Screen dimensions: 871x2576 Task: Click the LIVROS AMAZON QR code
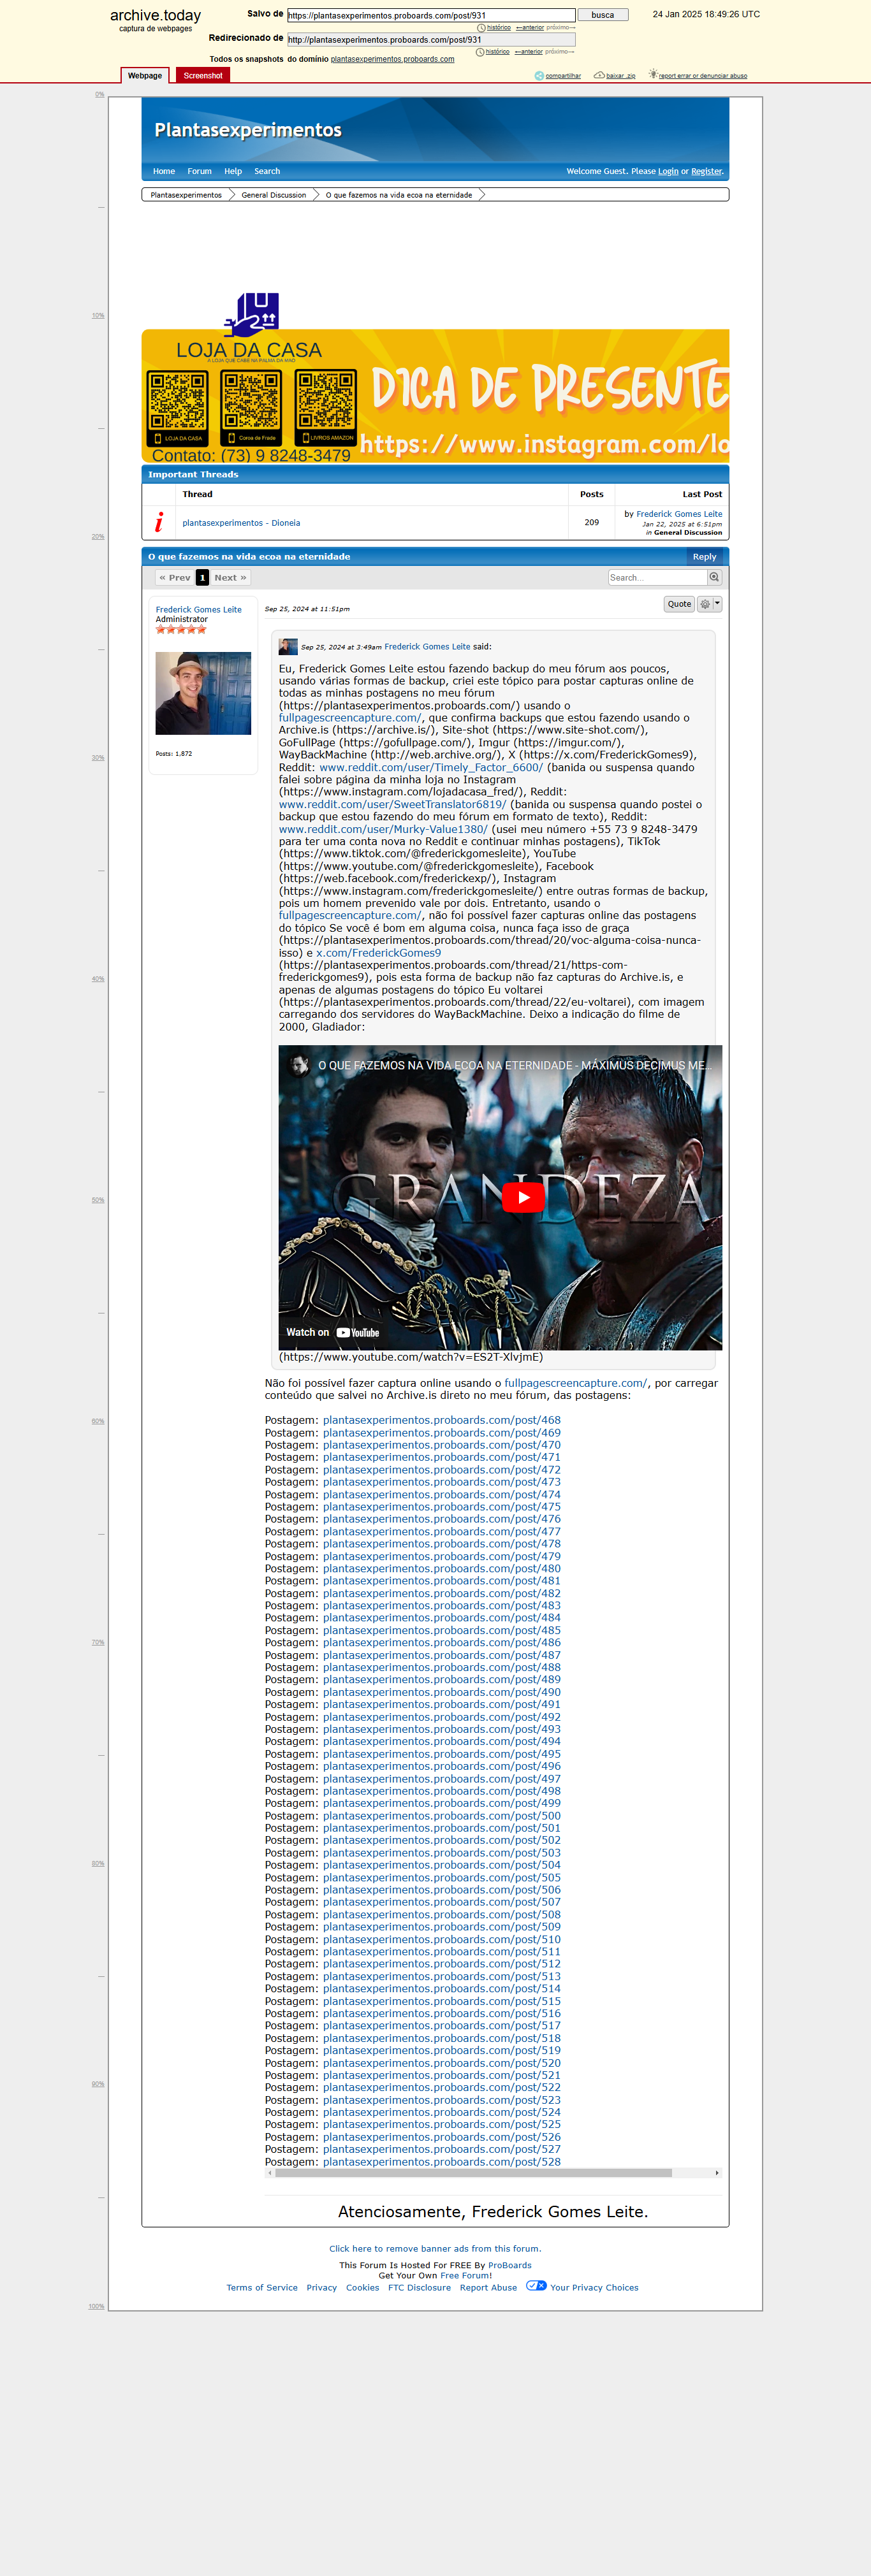coord(326,407)
